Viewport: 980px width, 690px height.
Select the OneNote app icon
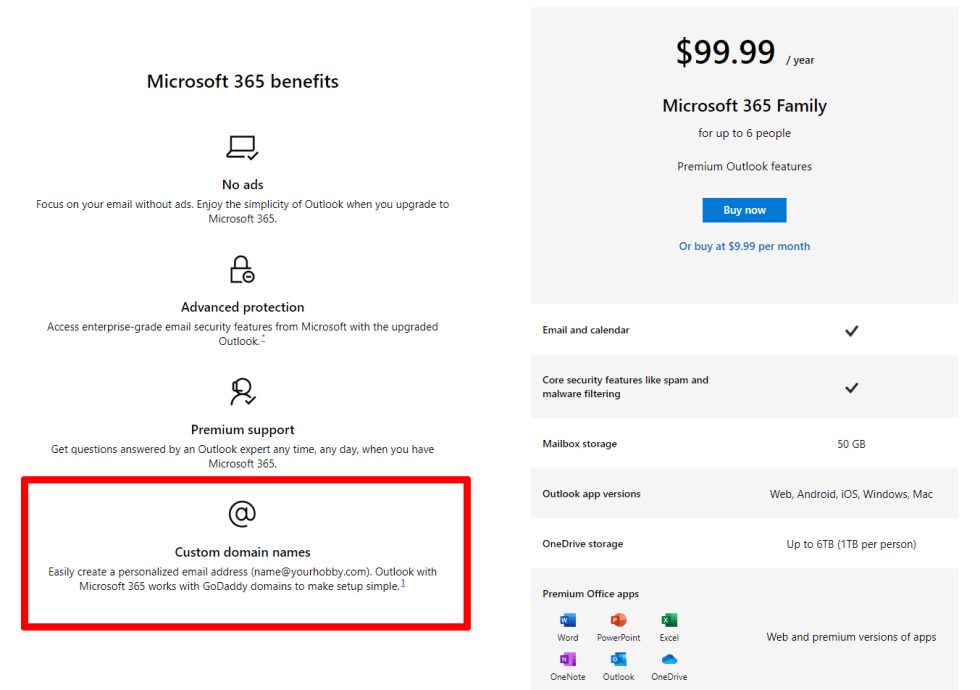pyautogui.click(x=568, y=659)
